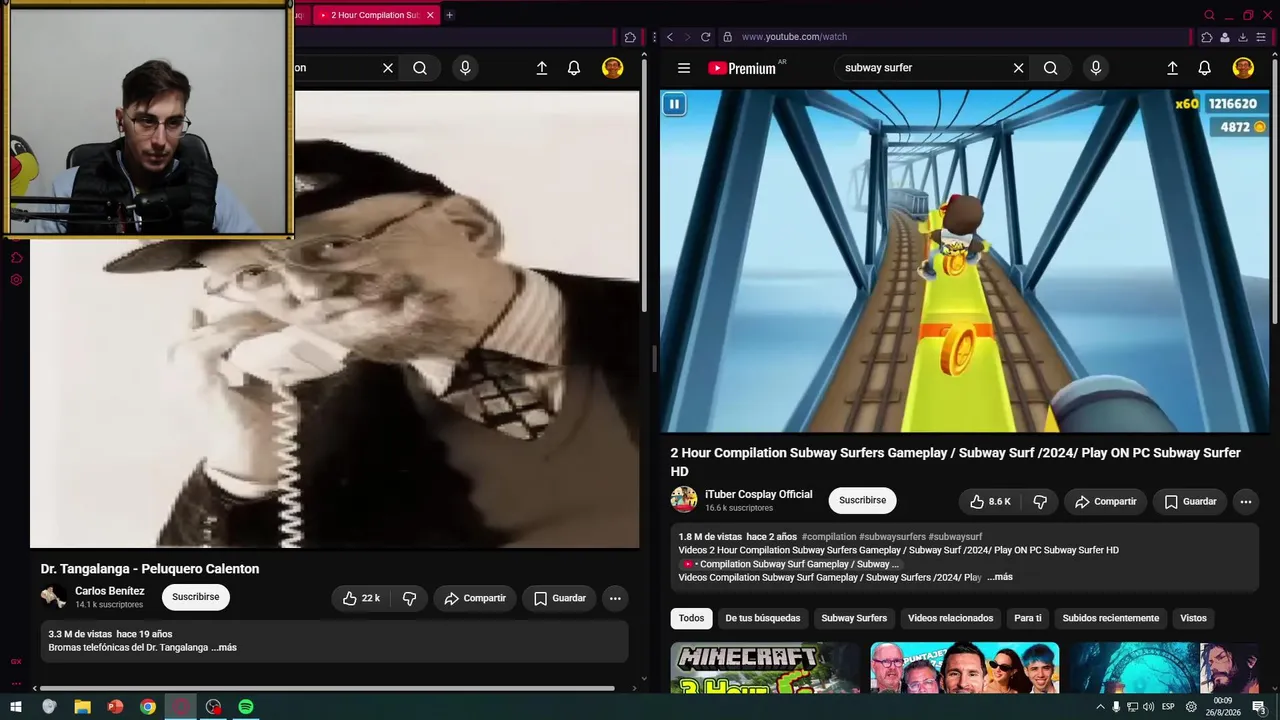Go to YouTube Premium home logo
The image size is (1280, 720).
(x=742, y=68)
